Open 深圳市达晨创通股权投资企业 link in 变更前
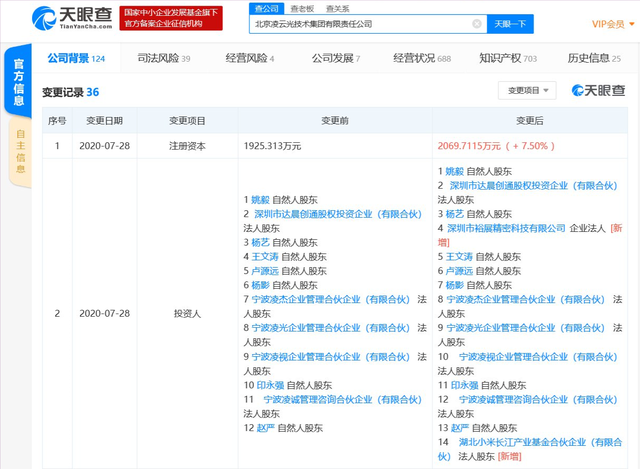The image size is (640, 469). click(338, 214)
